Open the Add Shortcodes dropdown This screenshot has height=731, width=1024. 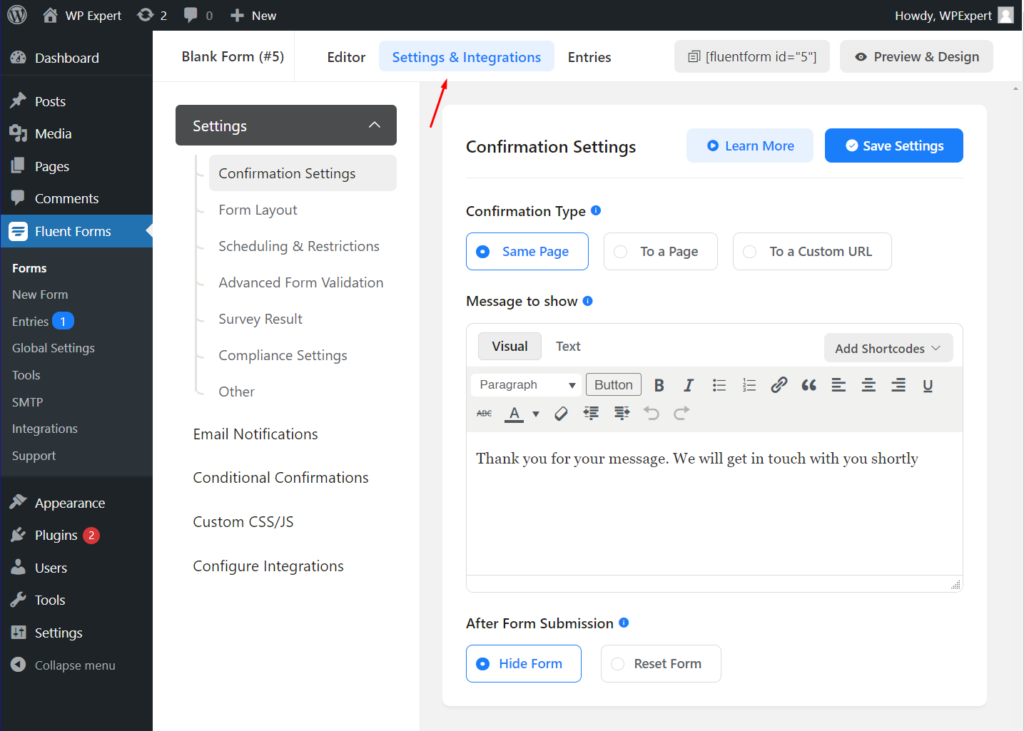888,348
